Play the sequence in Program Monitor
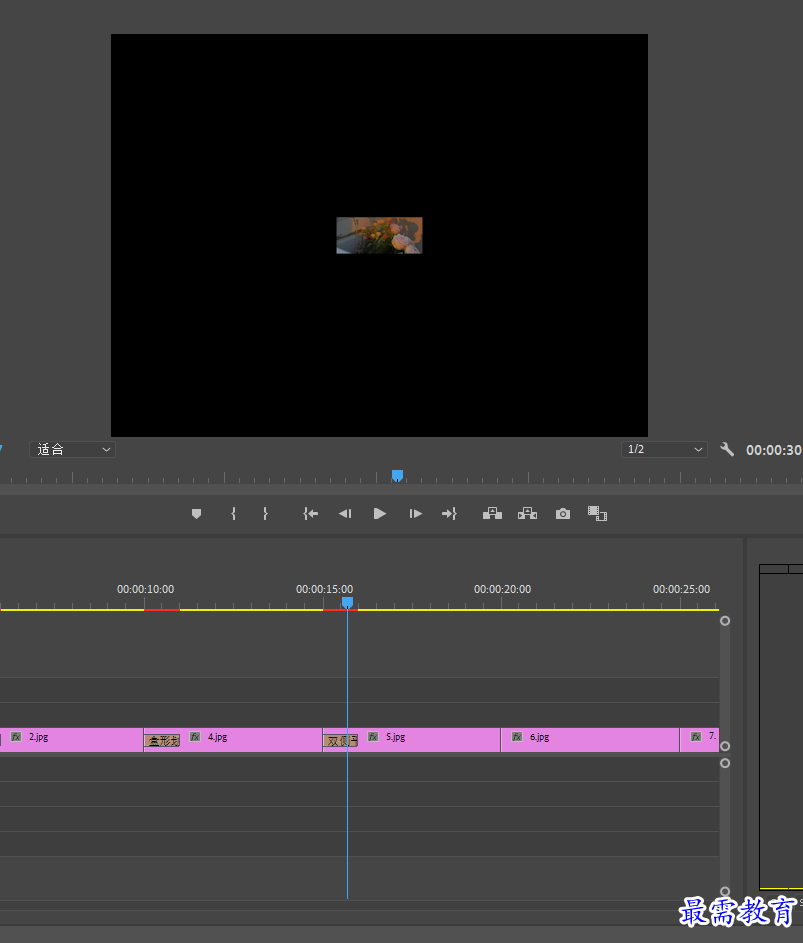Screen dimensions: 803x943 (x=380, y=514)
